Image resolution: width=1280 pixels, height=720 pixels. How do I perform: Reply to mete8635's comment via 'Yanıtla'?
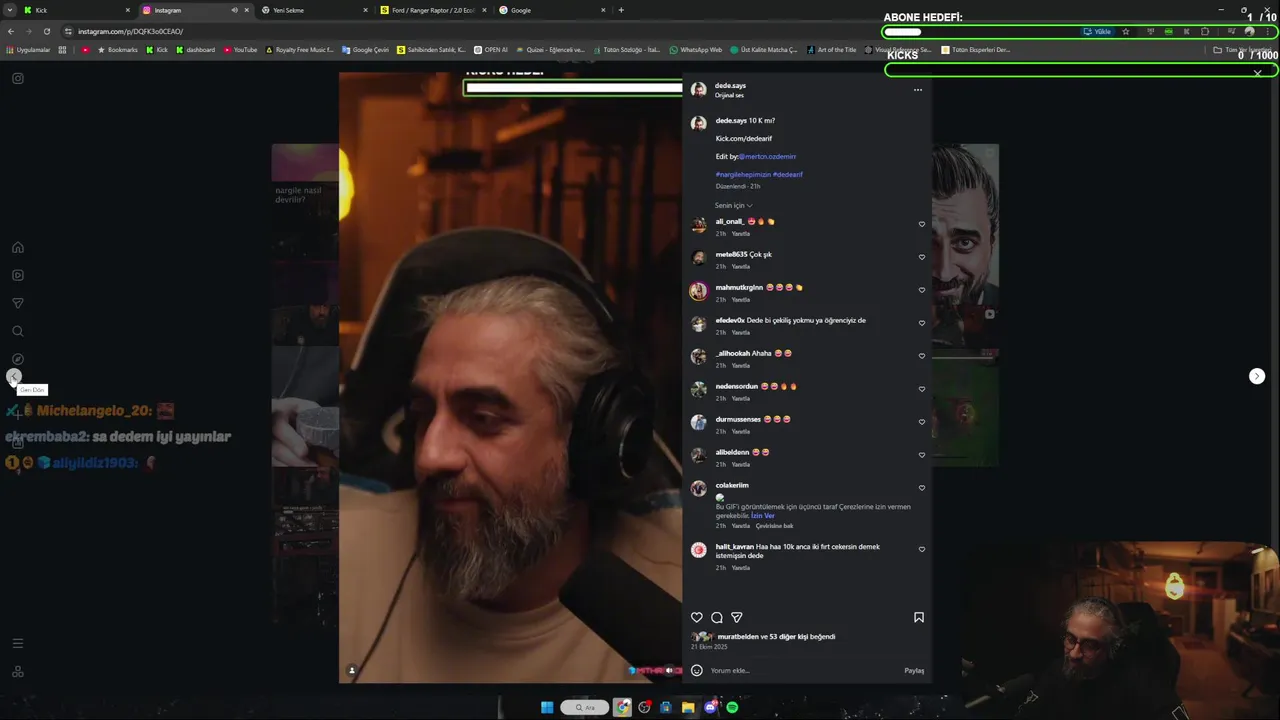[741, 267]
